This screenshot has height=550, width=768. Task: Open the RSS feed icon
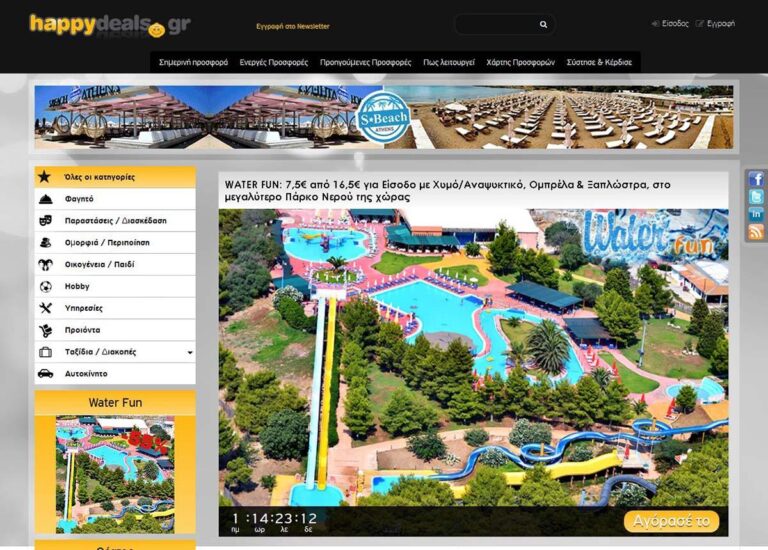(x=756, y=232)
